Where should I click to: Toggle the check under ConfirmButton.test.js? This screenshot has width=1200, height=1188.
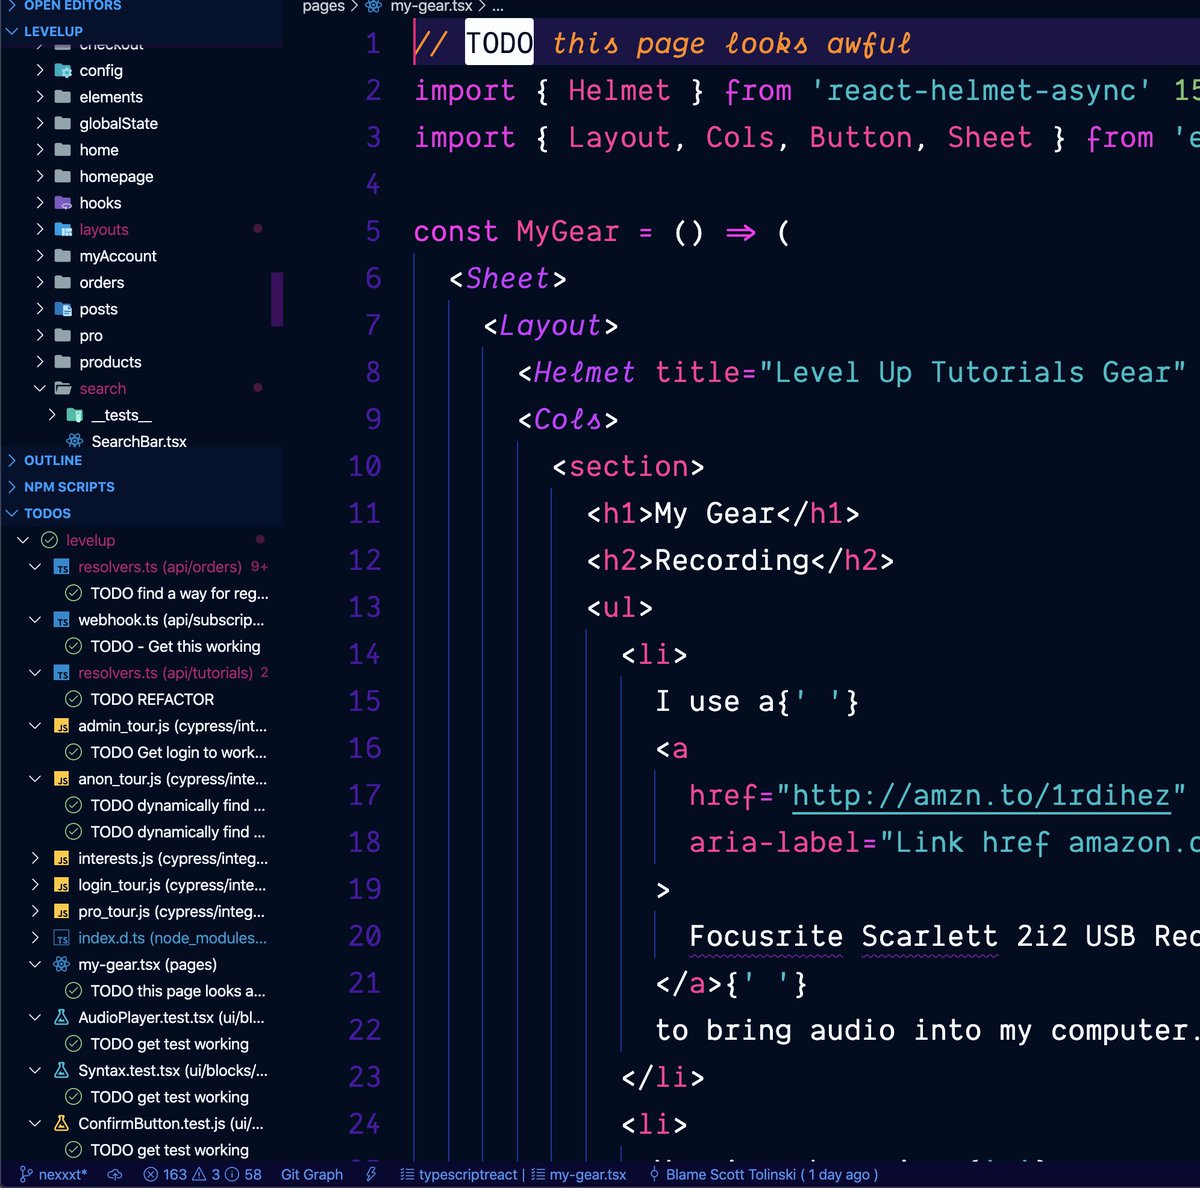[x=73, y=1150]
